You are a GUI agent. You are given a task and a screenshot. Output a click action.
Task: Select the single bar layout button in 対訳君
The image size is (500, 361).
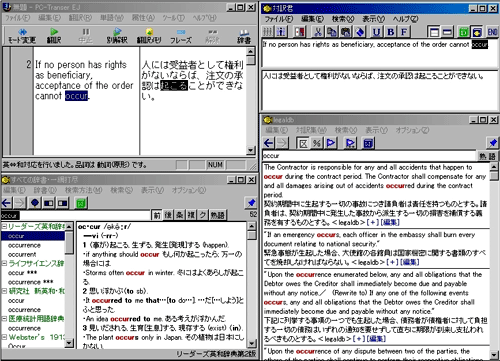coord(447,32)
